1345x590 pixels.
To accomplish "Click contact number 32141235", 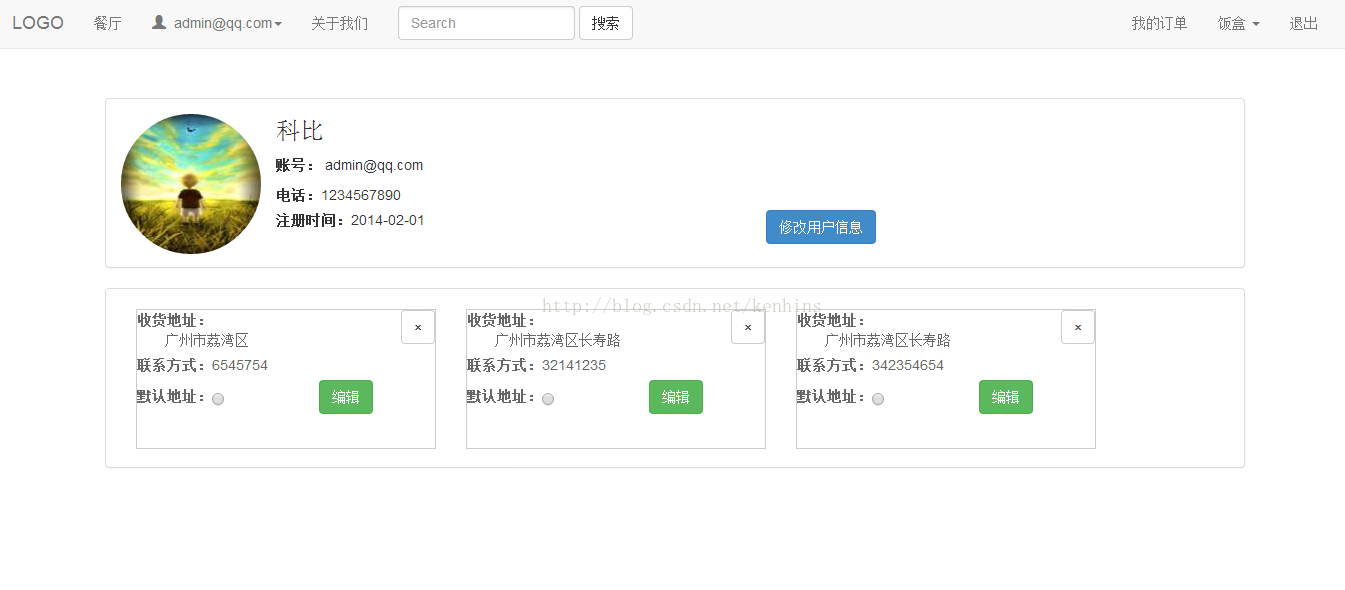I will tap(574, 365).
